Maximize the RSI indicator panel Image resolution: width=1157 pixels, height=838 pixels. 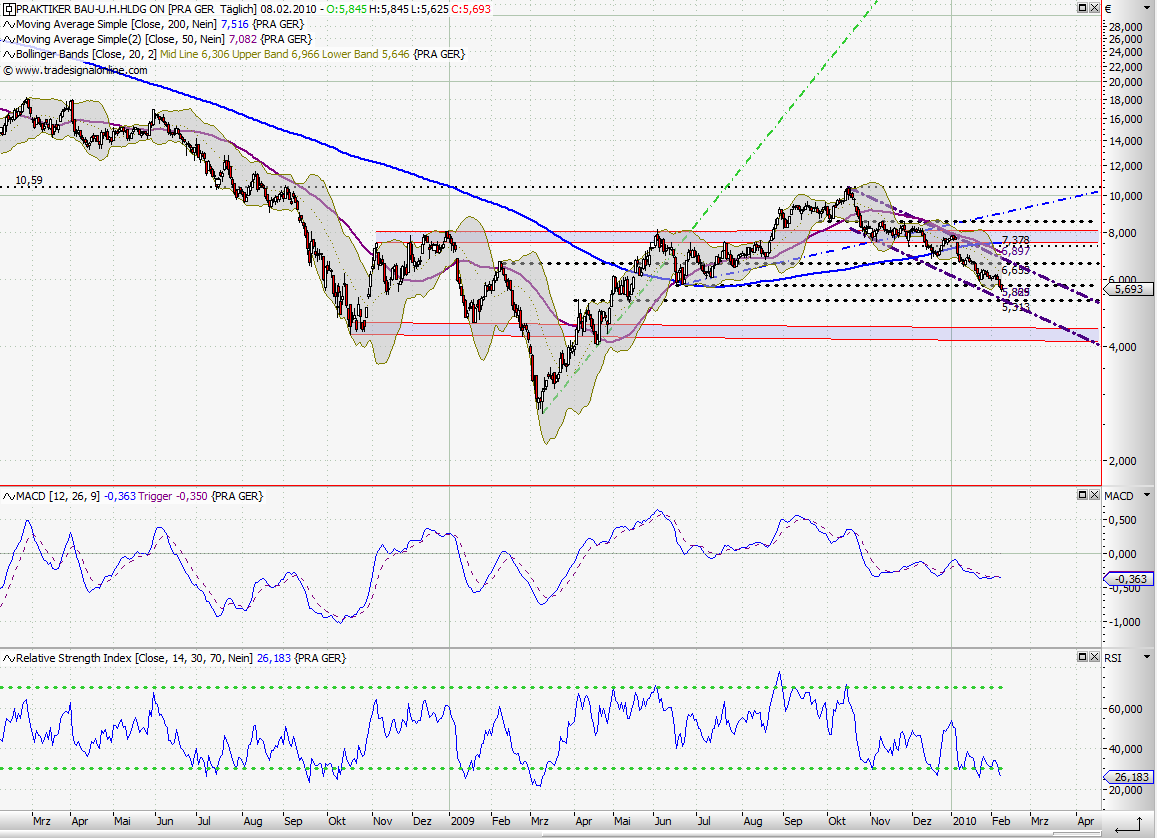tap(1082, 657)
